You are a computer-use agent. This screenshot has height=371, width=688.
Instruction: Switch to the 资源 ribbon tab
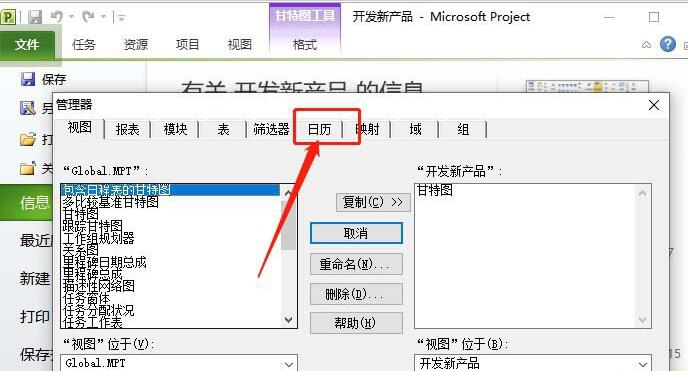click(x=136, y=44)
